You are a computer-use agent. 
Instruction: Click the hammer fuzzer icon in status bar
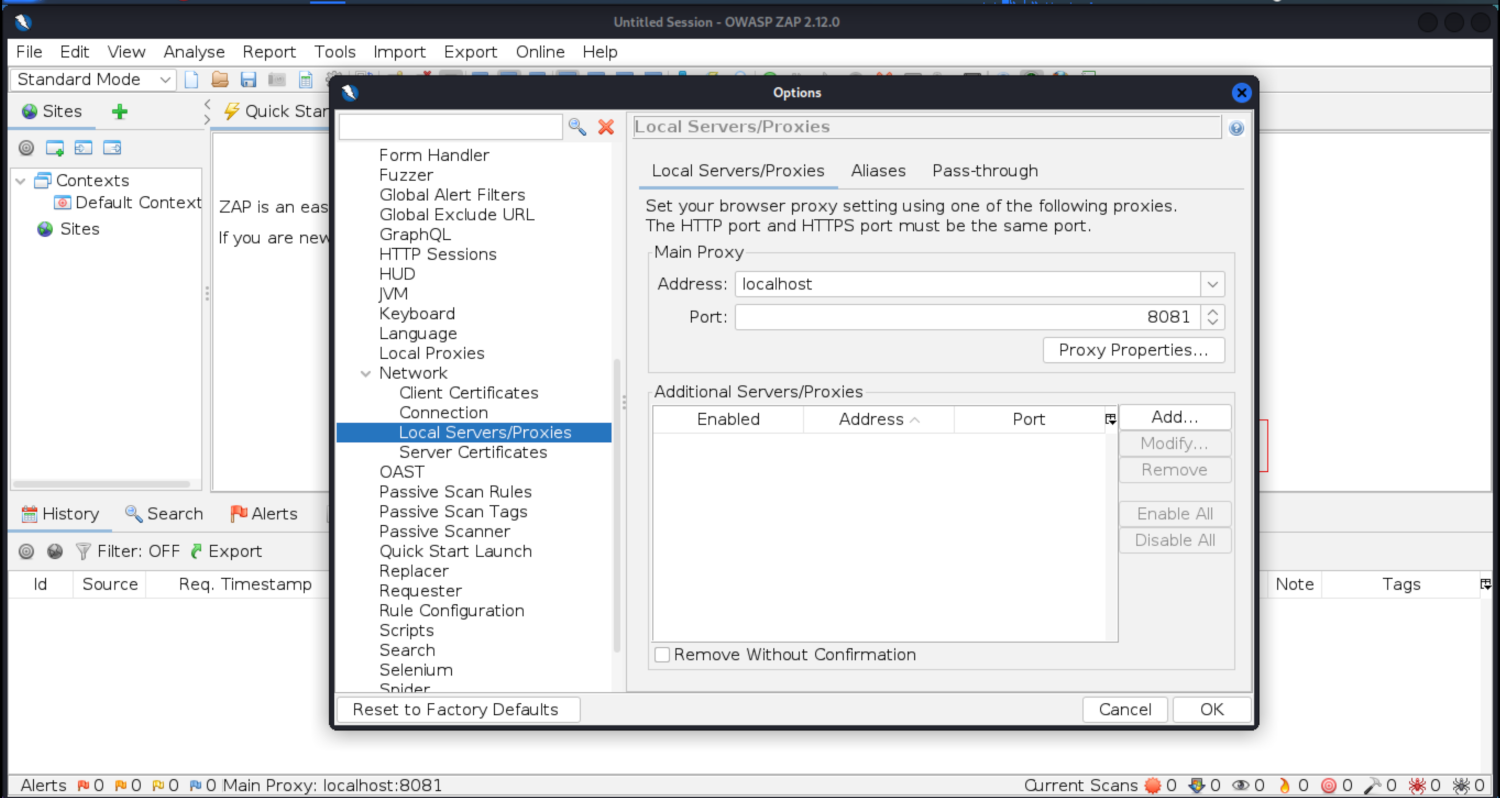1373,786
